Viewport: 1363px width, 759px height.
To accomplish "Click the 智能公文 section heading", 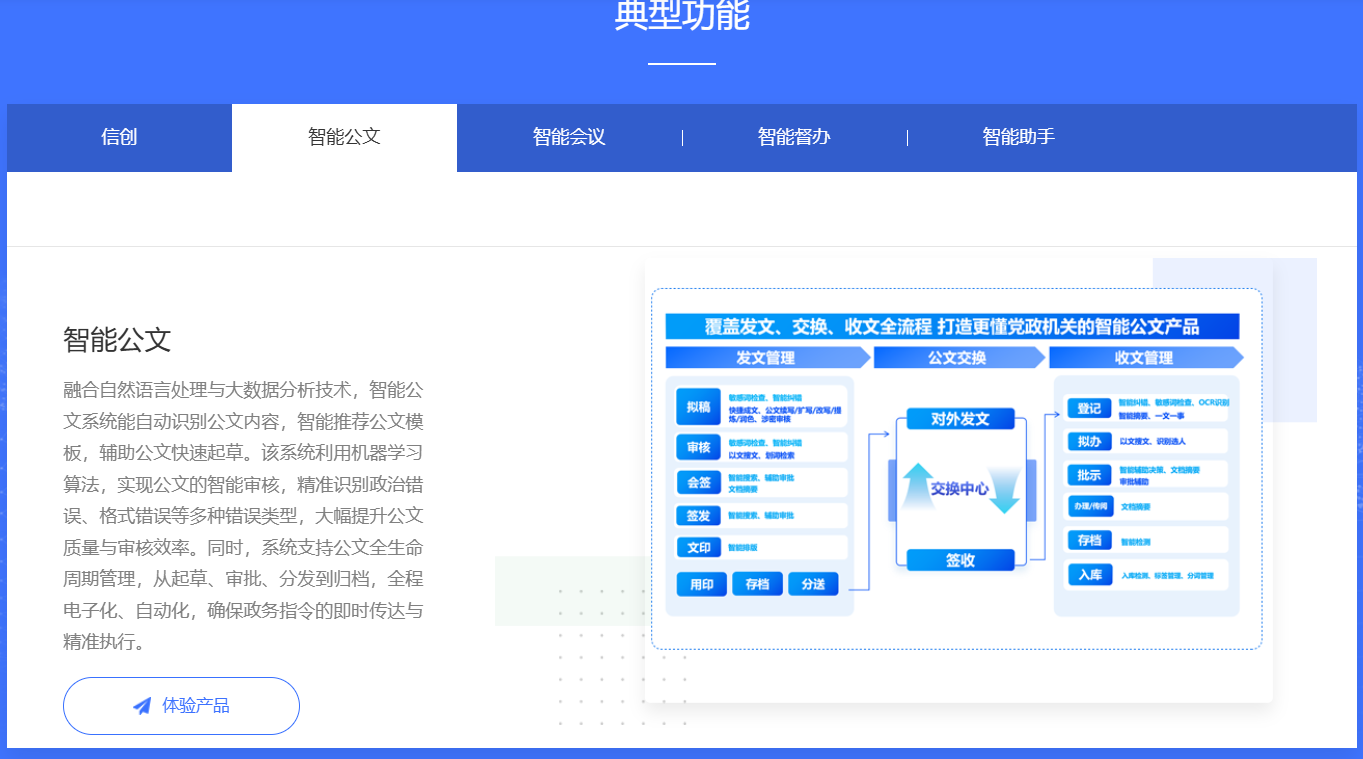I will 117,340.
